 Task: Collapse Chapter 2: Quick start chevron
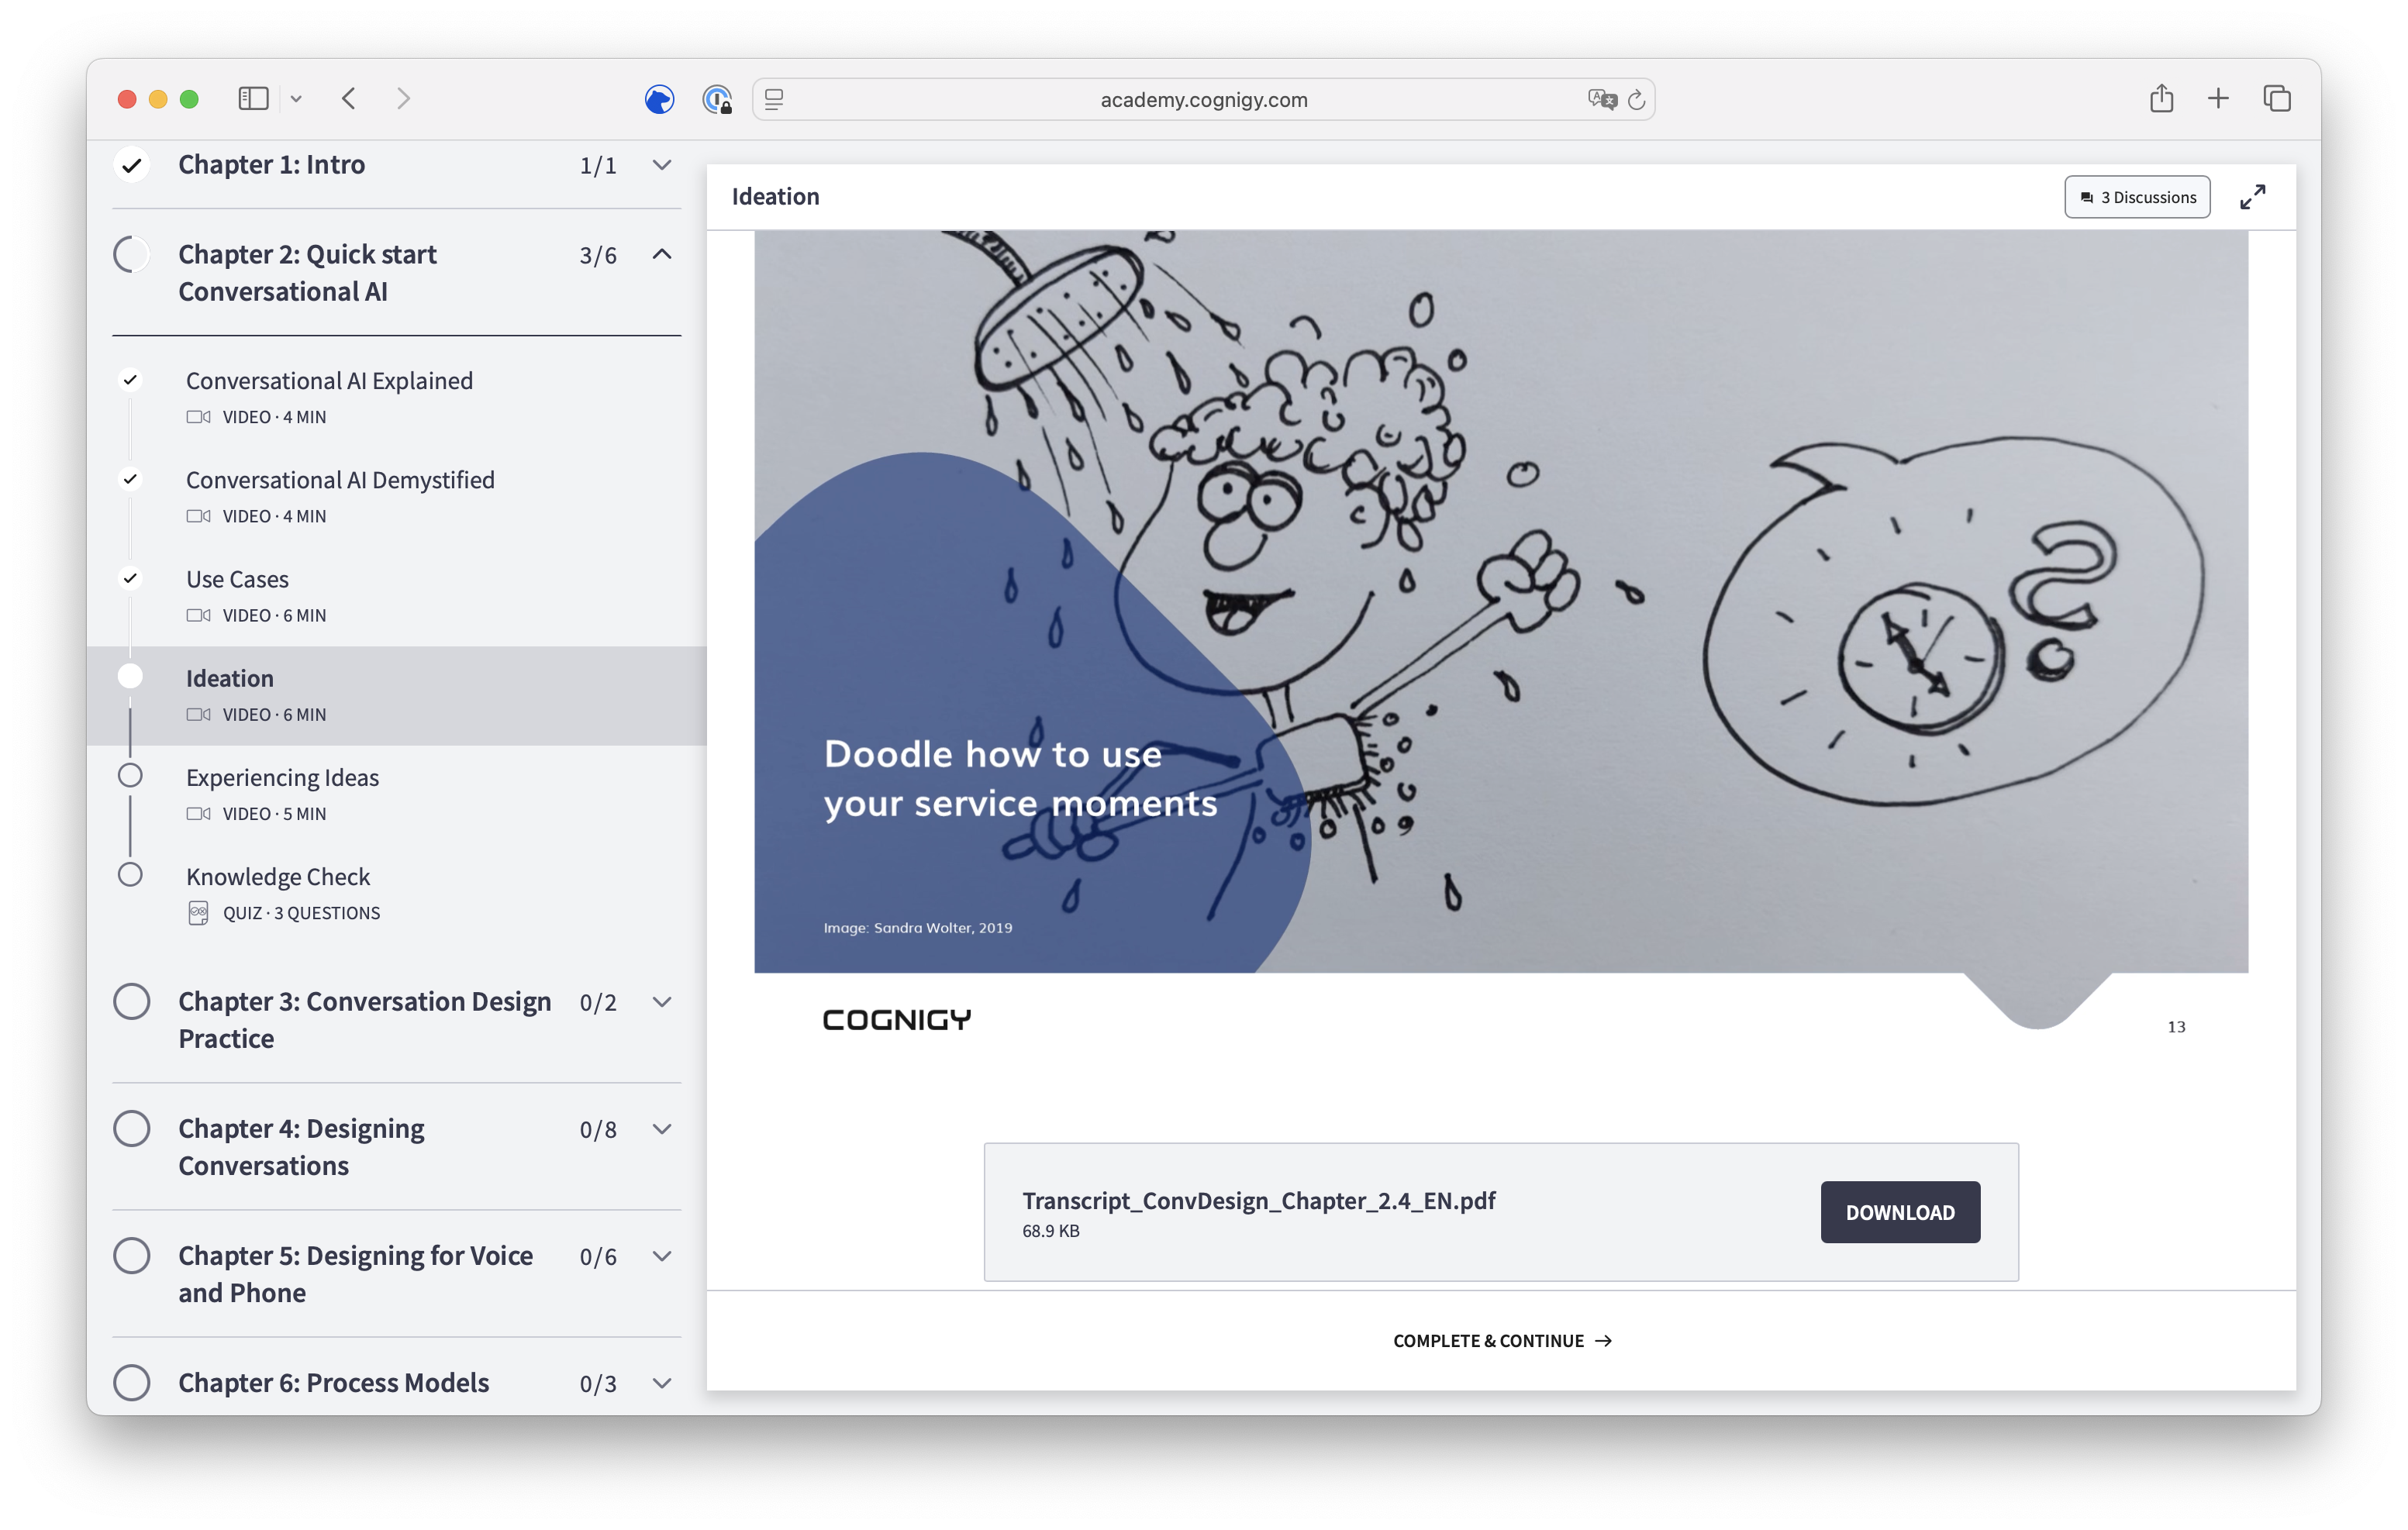(x=661, y=255)
